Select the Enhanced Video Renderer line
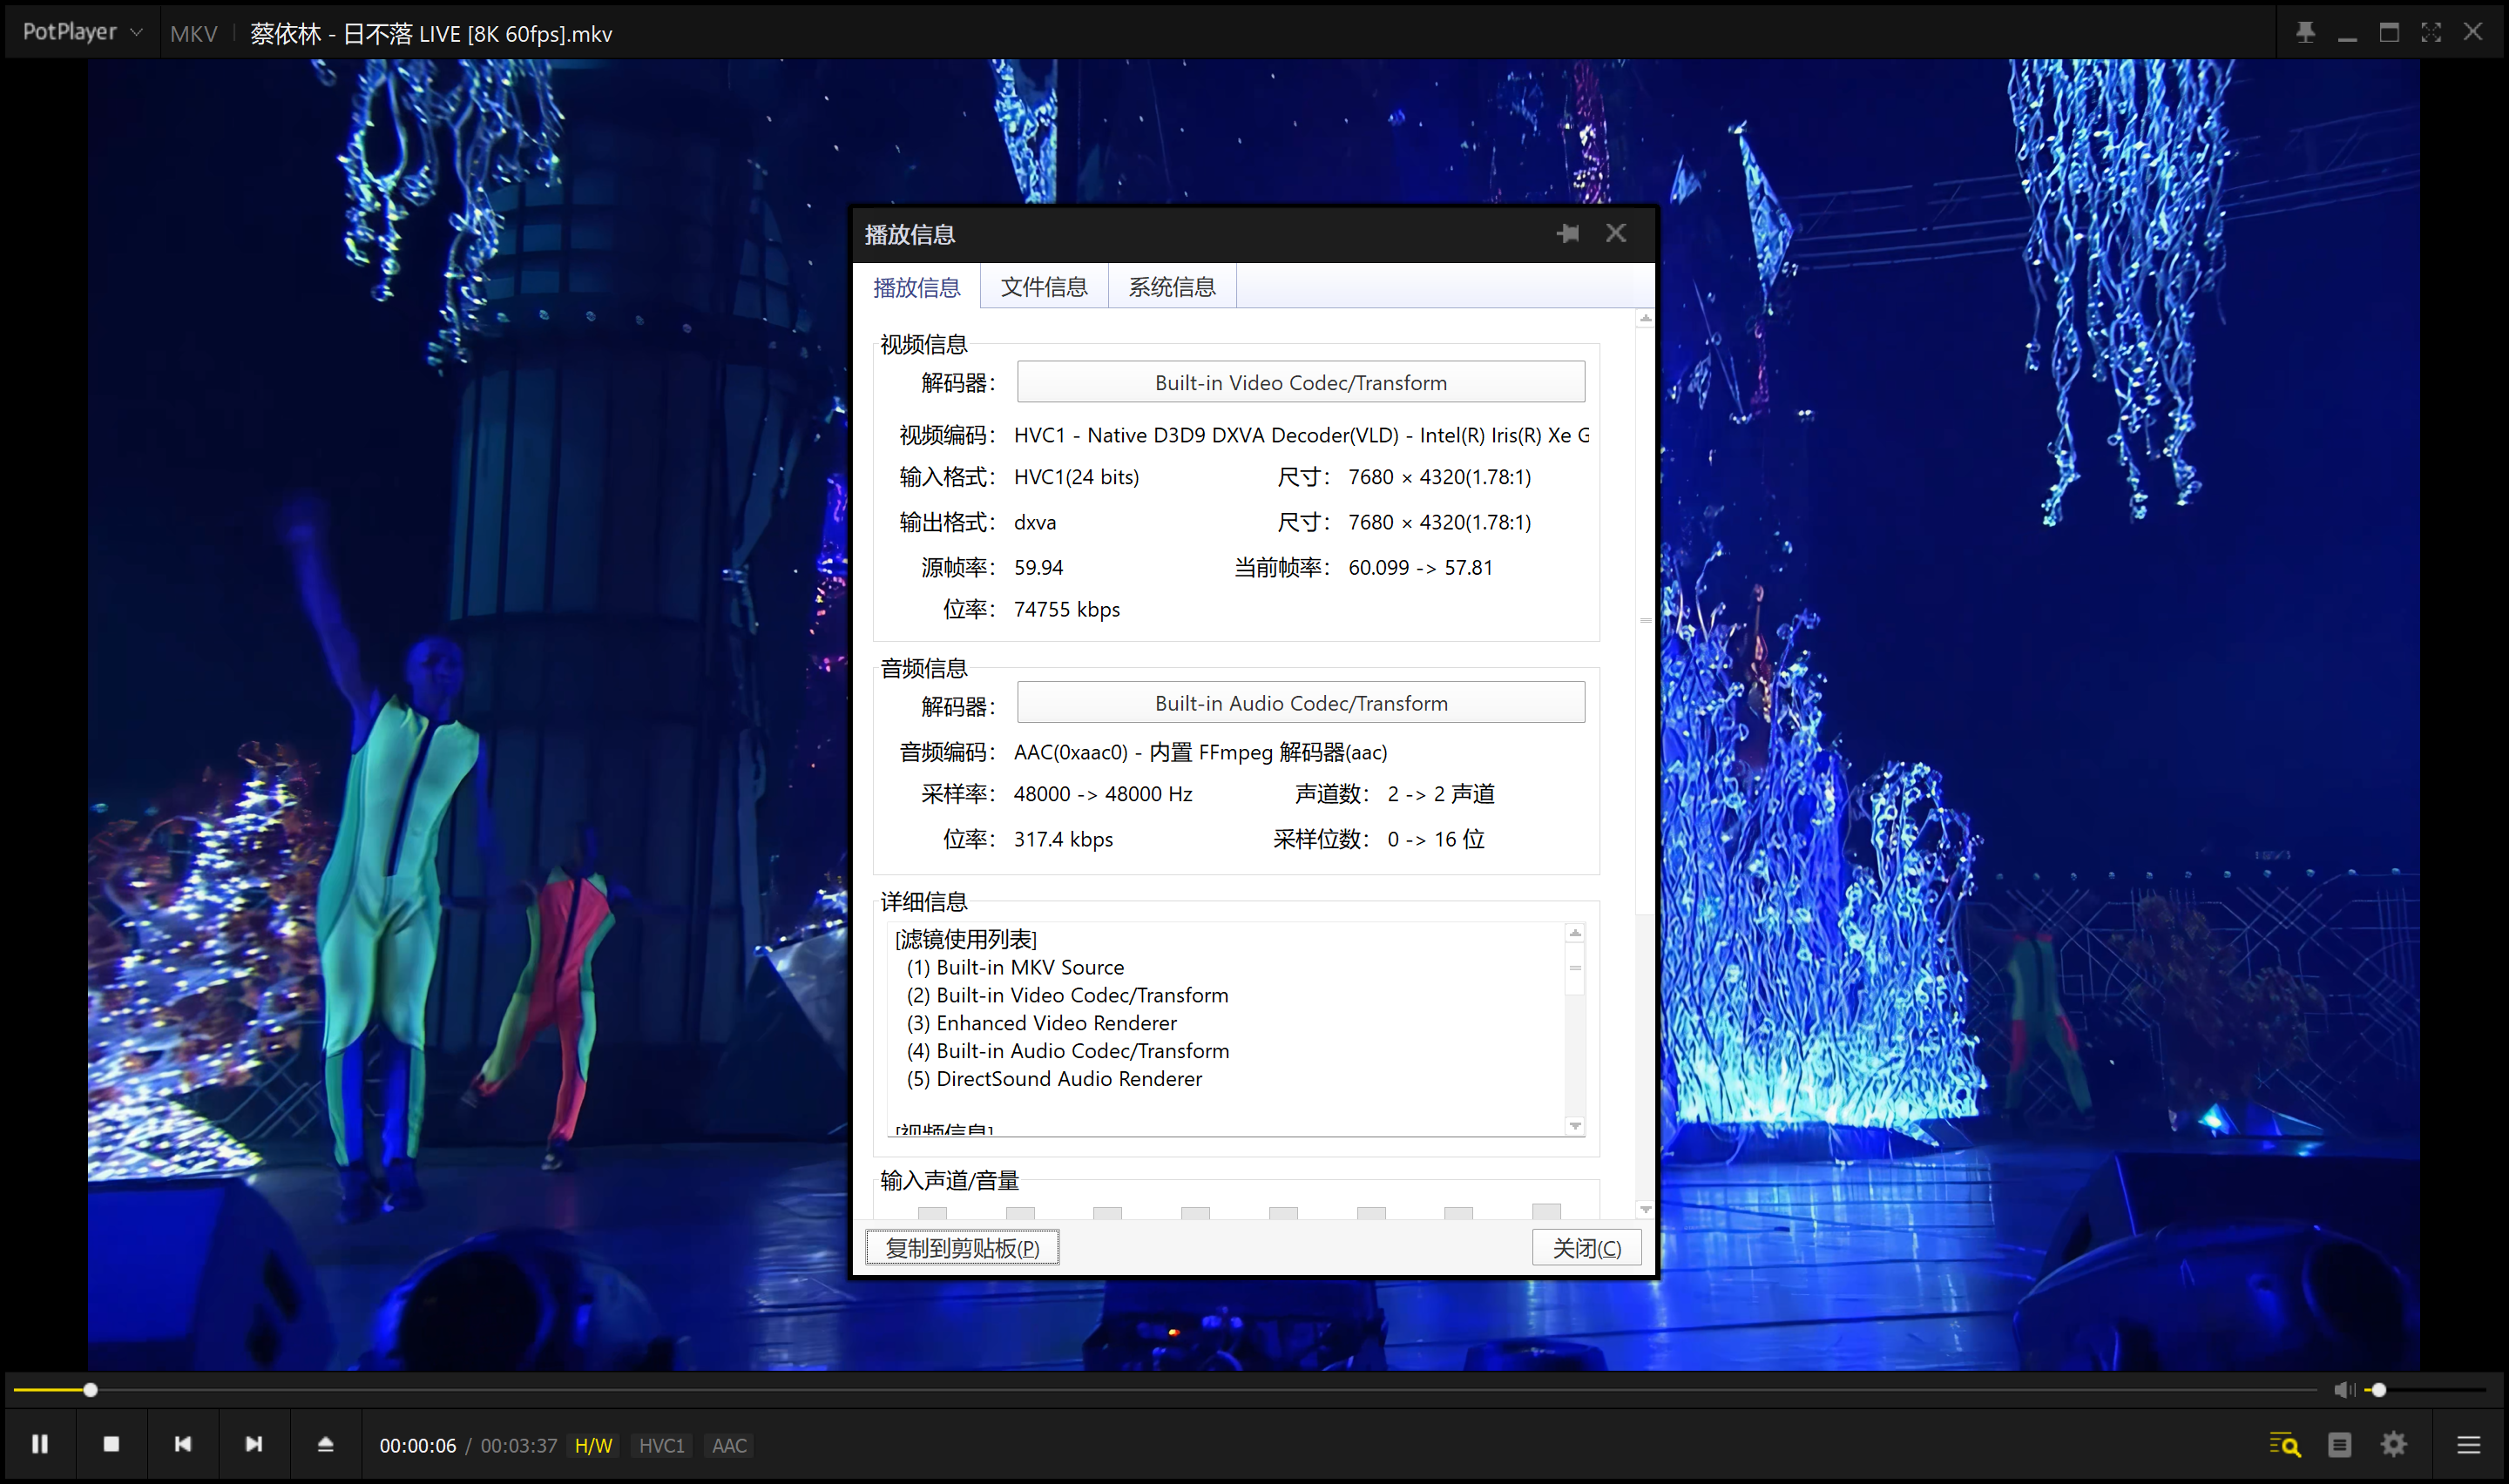 coord(1041,1023)
